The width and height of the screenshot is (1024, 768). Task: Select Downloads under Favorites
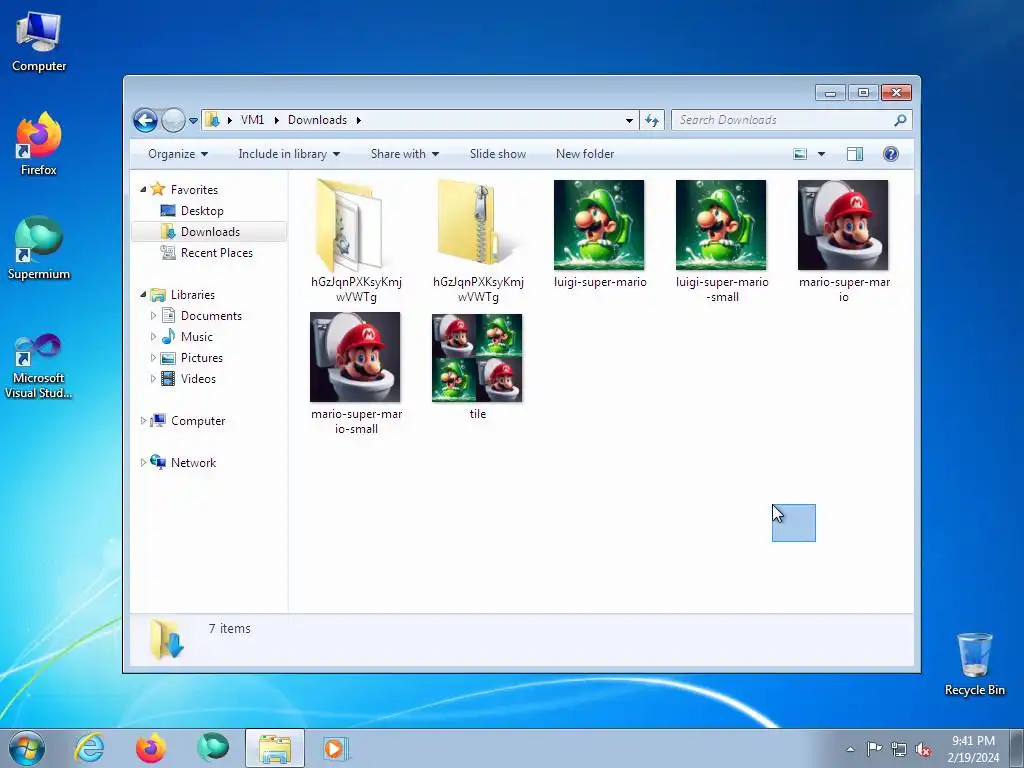tap(210, 232)
